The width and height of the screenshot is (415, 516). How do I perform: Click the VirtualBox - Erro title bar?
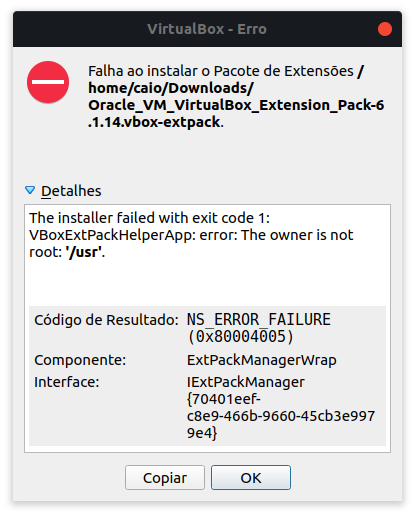click(x=207, y=29)
